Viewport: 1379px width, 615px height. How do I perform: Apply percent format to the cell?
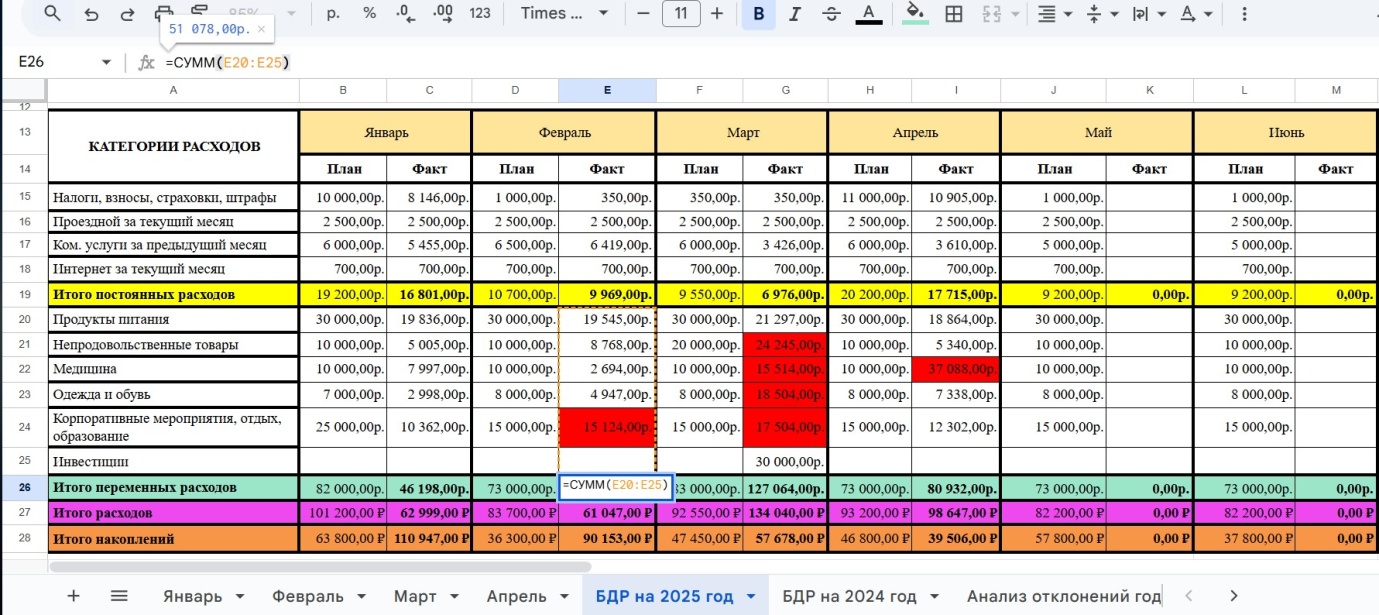pos(369,13)
